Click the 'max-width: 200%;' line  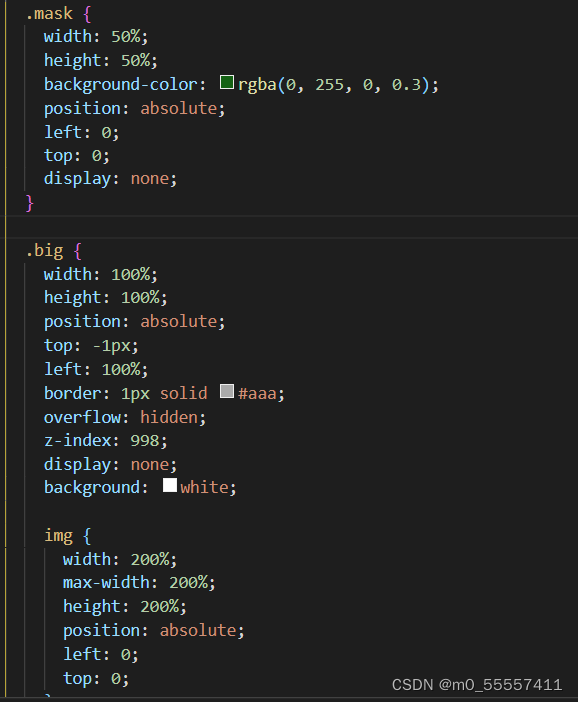coord(139,583)
